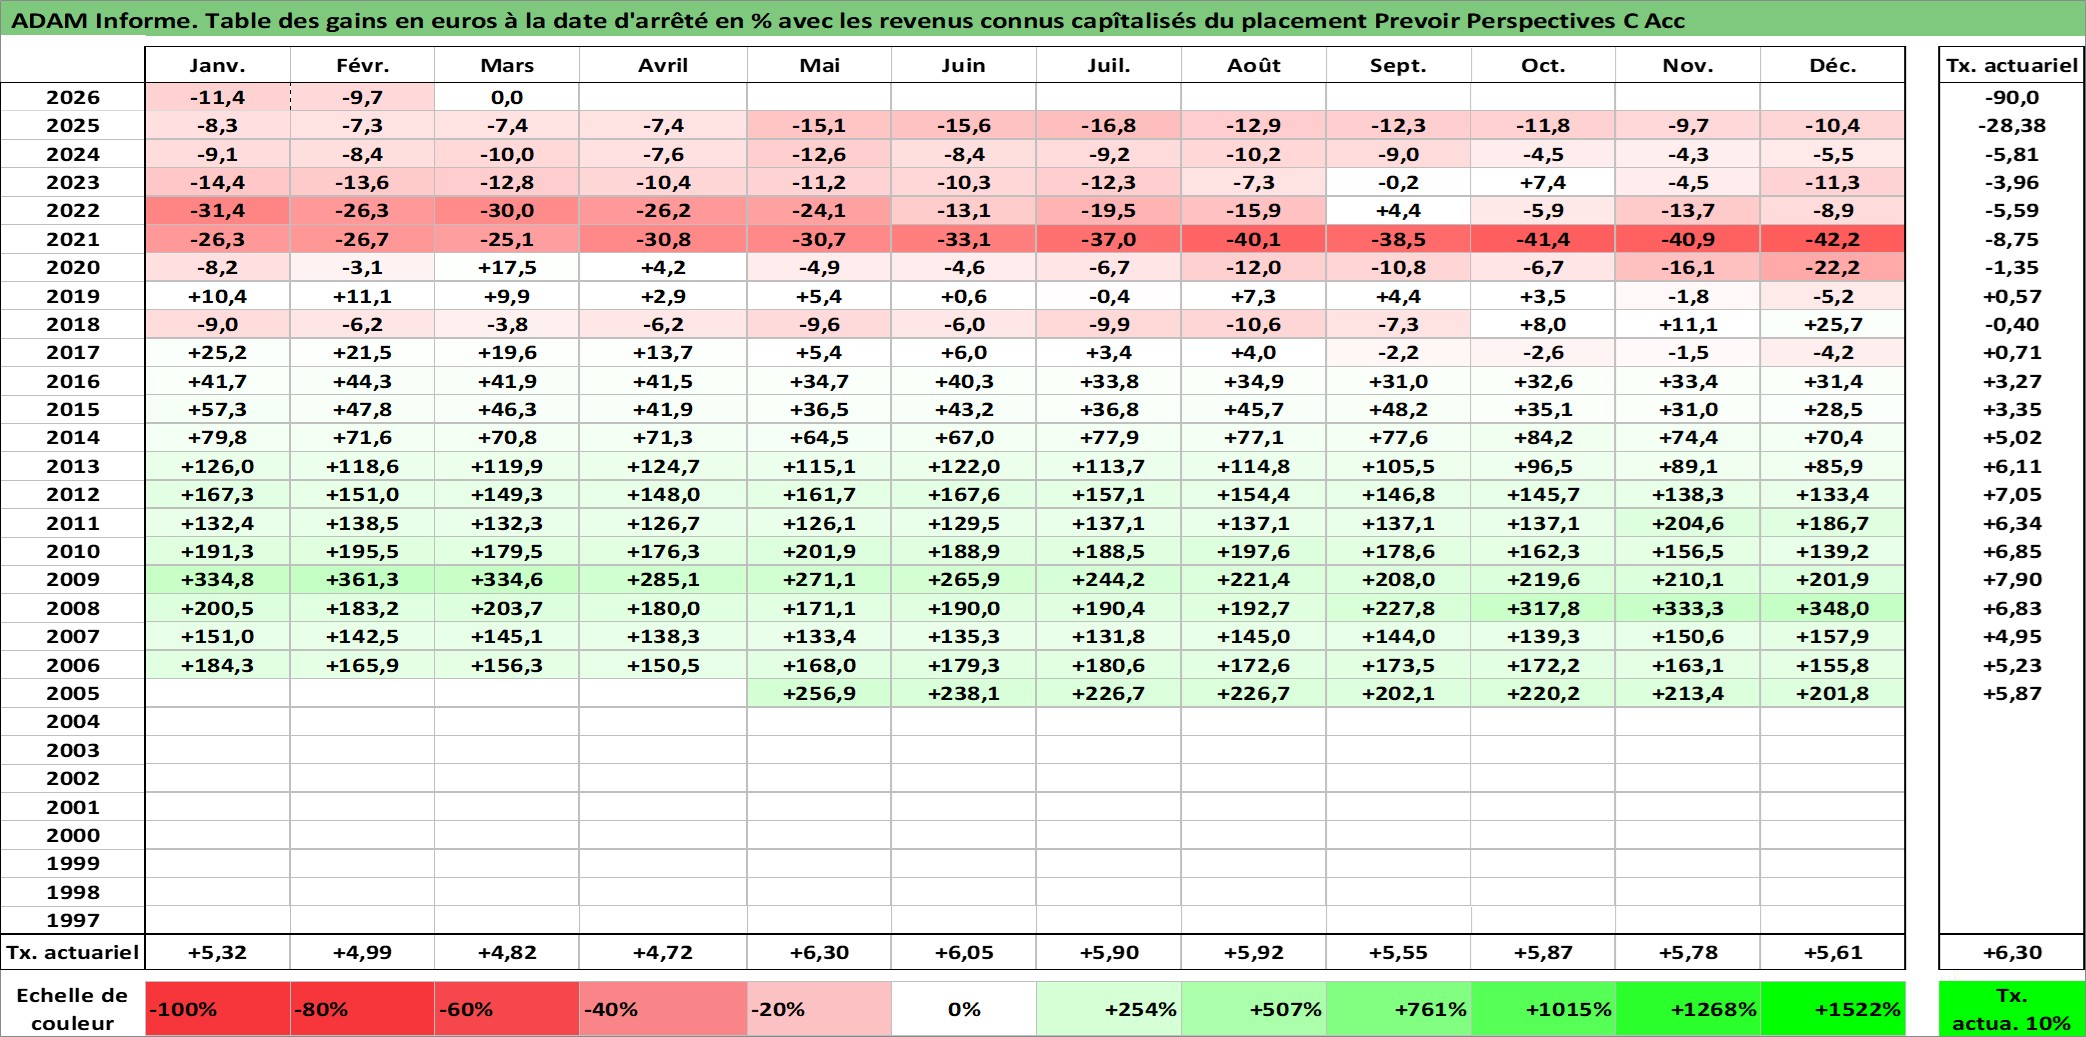Click the -31,4 cell in January 2022

[x=217, y=210]
